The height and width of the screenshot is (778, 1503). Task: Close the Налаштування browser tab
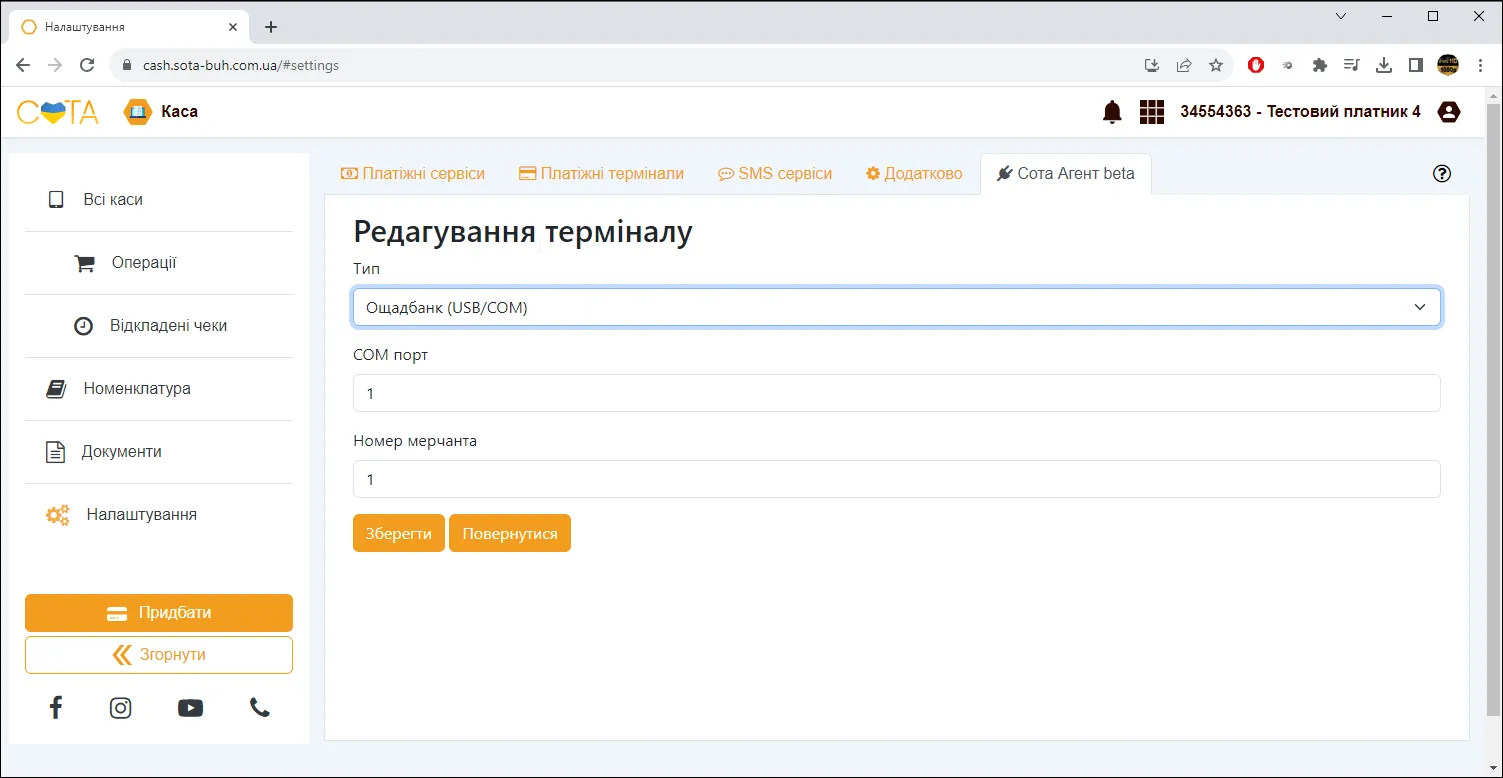[233, 27]
